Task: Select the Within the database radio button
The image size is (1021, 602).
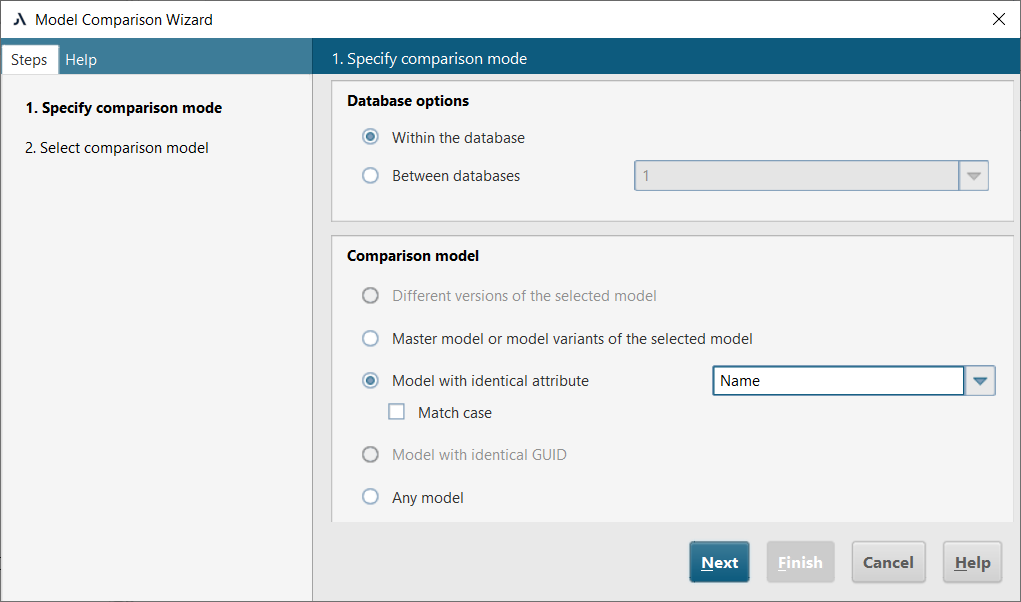Action: [x=370, y=137]
